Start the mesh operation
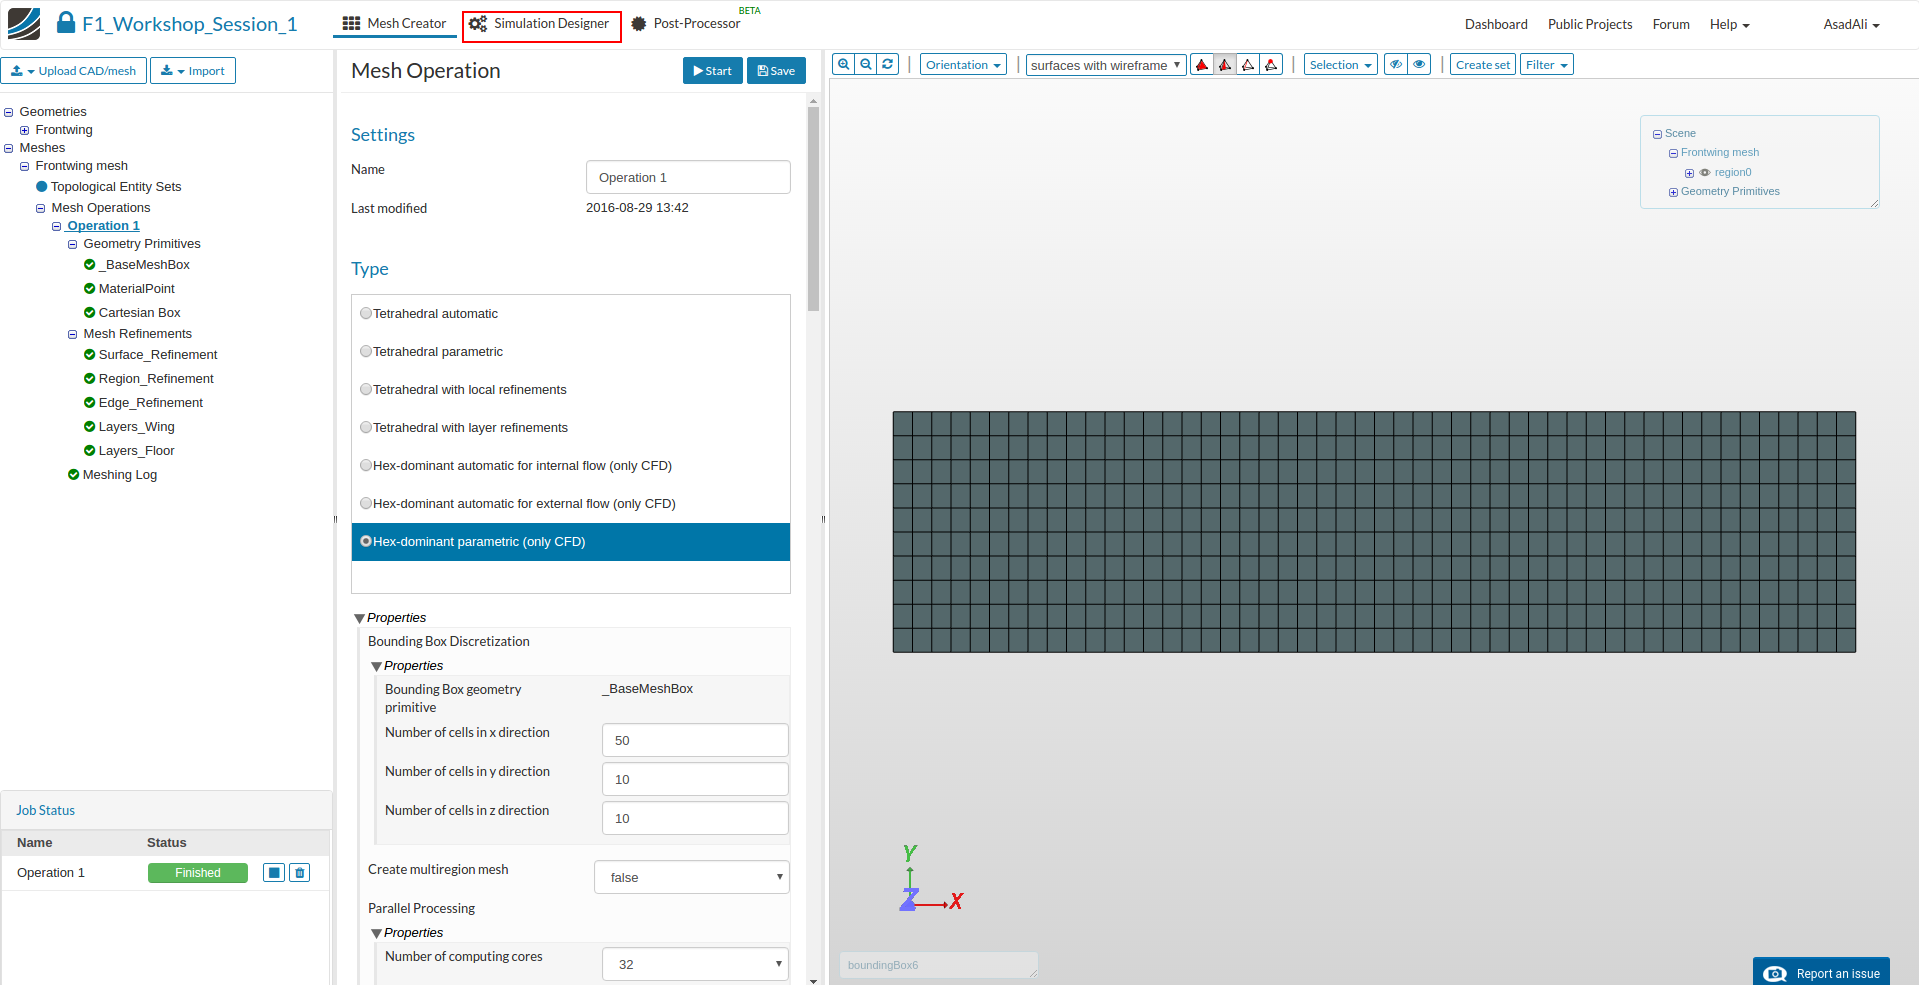This screenshot has height=985, width=1919. 712,71
